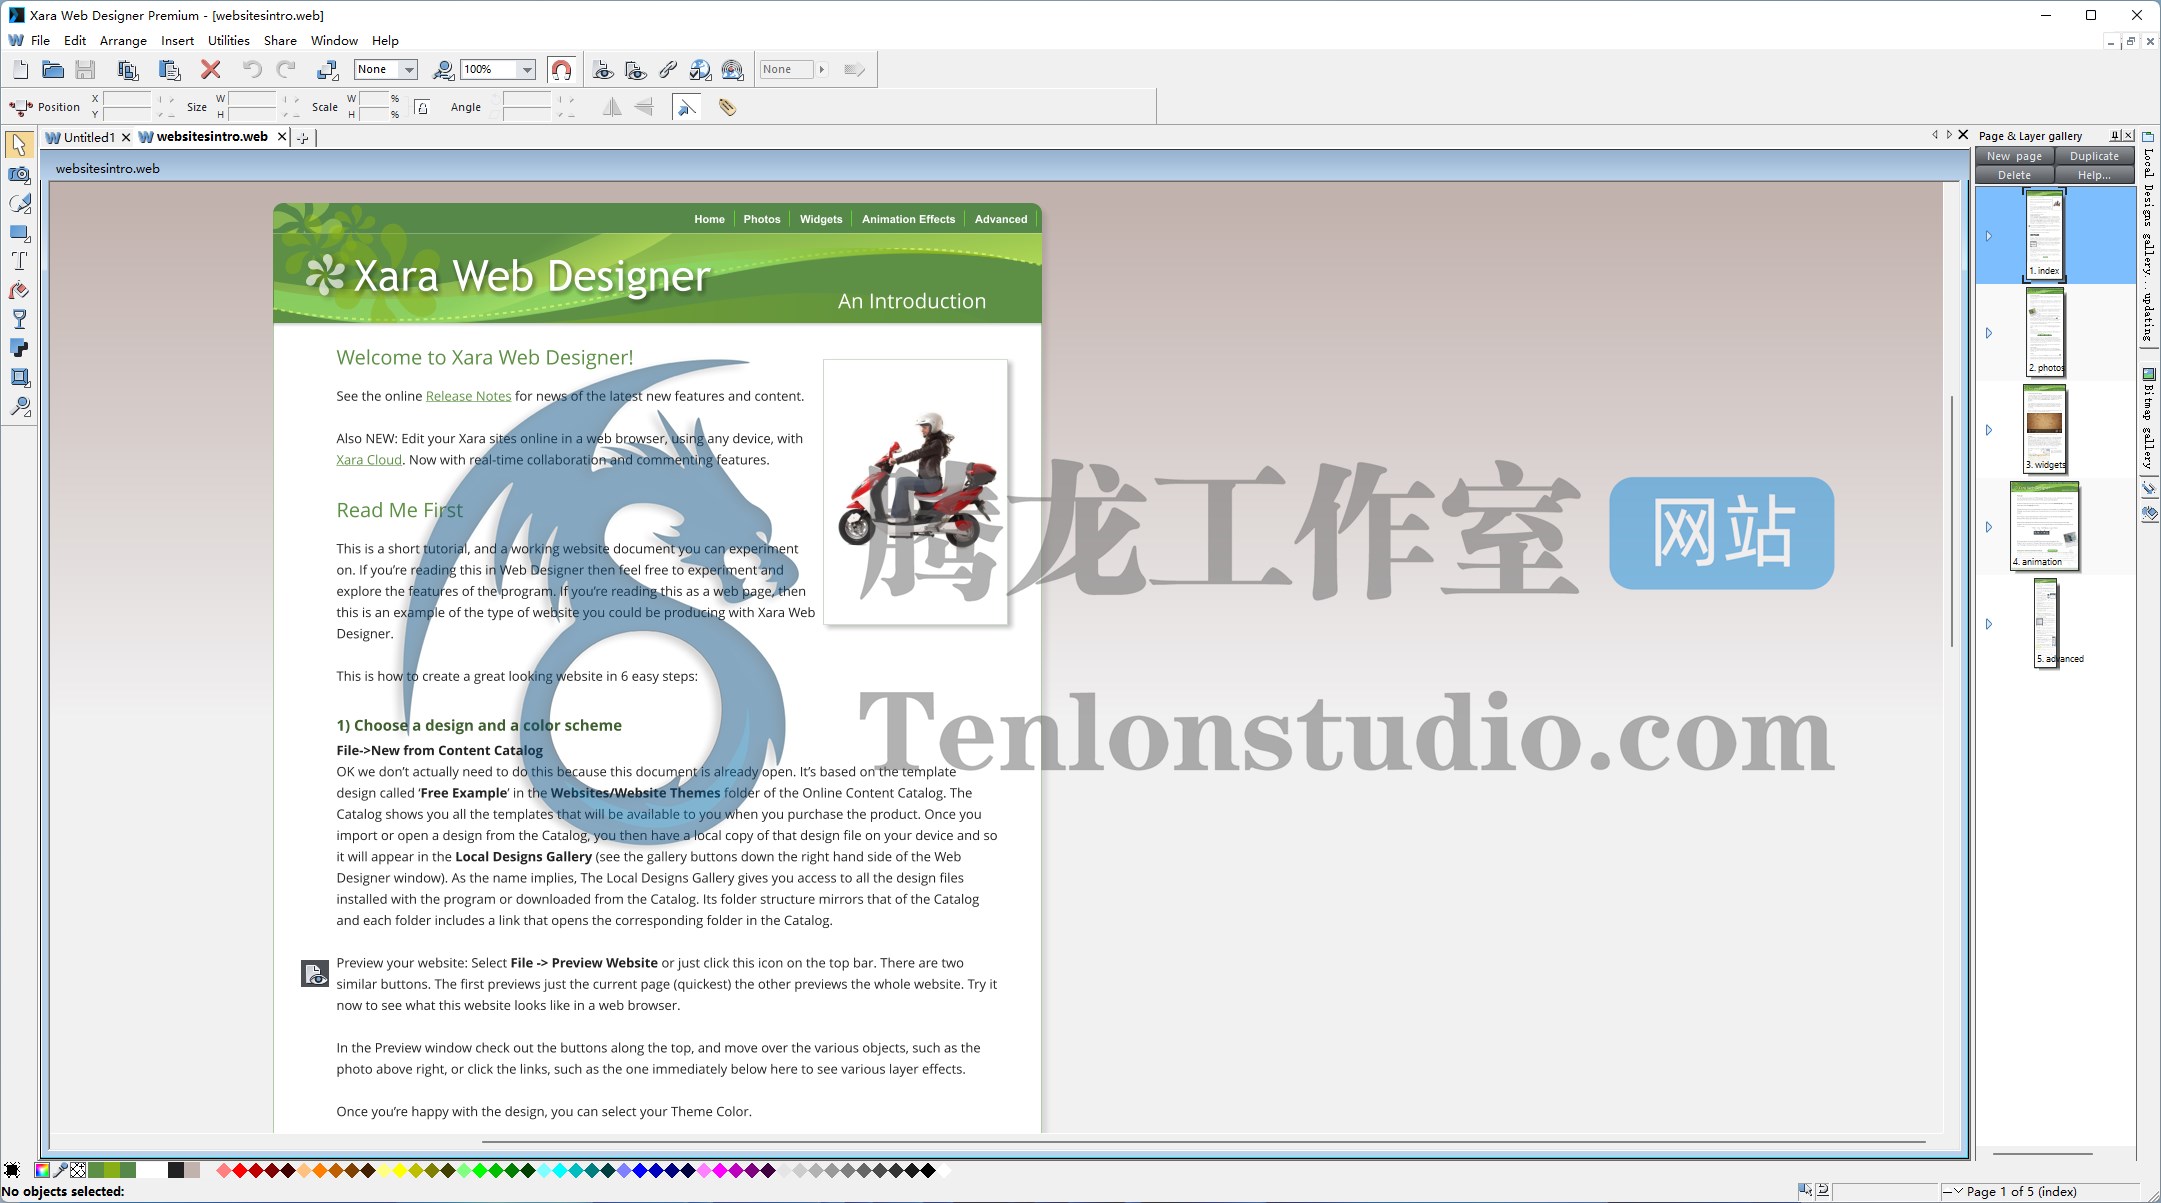Image resolution: width=2161 pixels, height=1203 pixels.
Task: Expand layers of the advanced page
Action: click(1989, 625)
